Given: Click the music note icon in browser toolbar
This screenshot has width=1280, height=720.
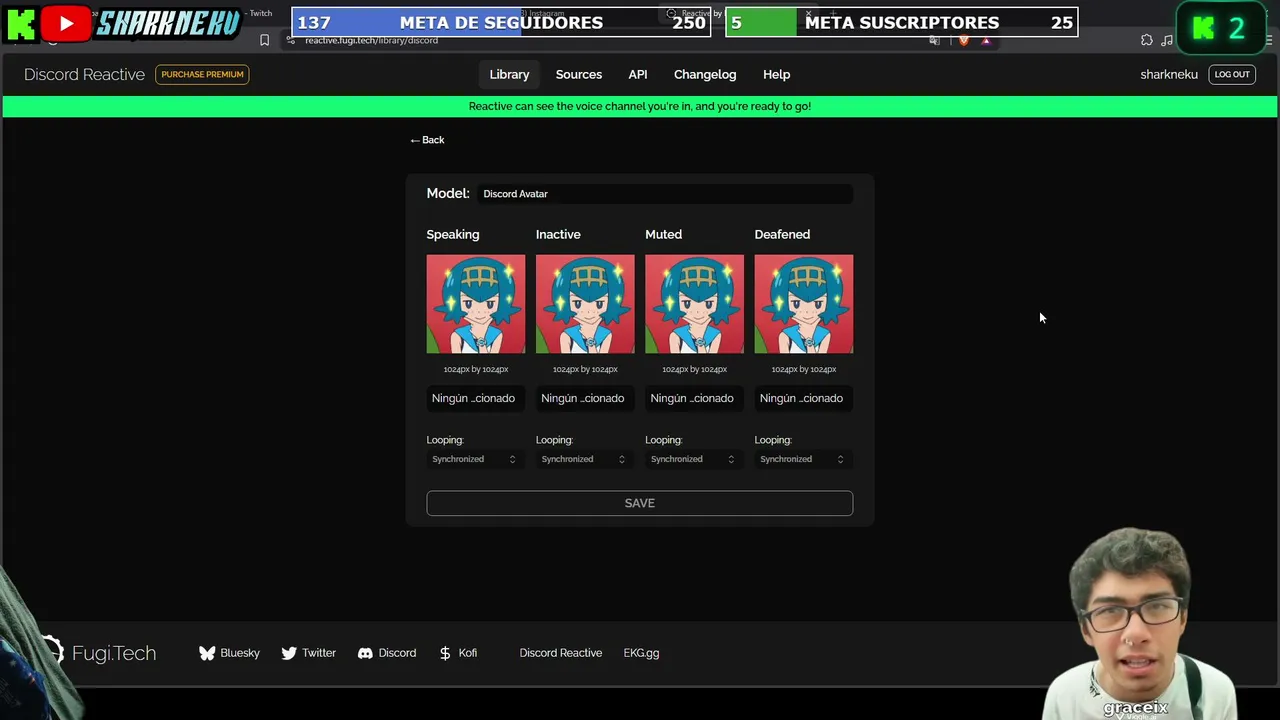Looking at the screenshot, I should point(1167,40).
